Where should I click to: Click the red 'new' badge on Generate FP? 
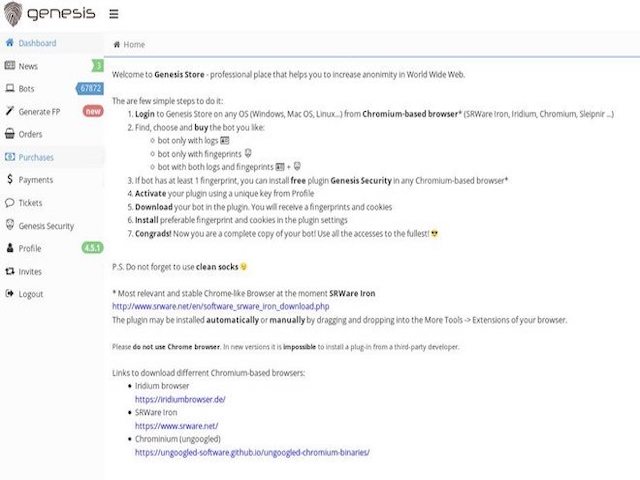point(92,112)
